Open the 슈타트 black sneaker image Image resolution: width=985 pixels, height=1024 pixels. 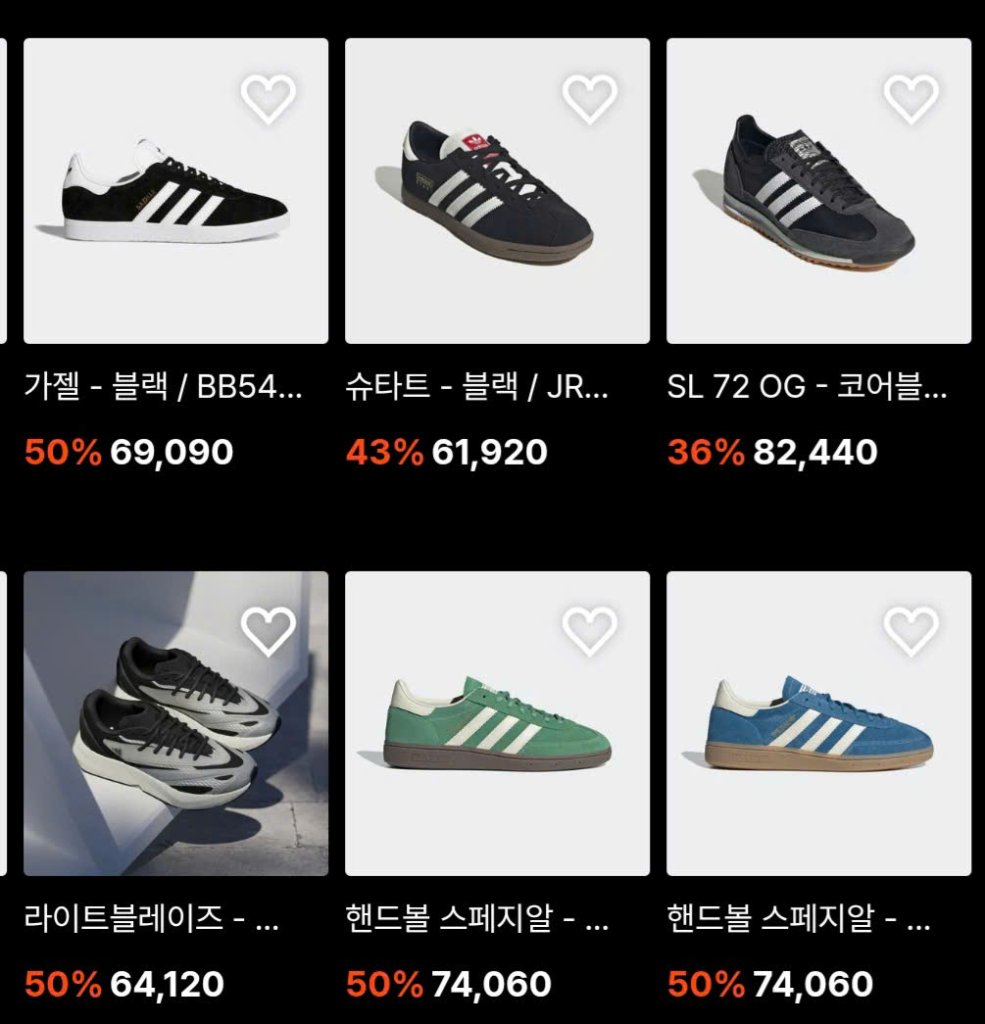pyautogui.click(x=497, y=191)
